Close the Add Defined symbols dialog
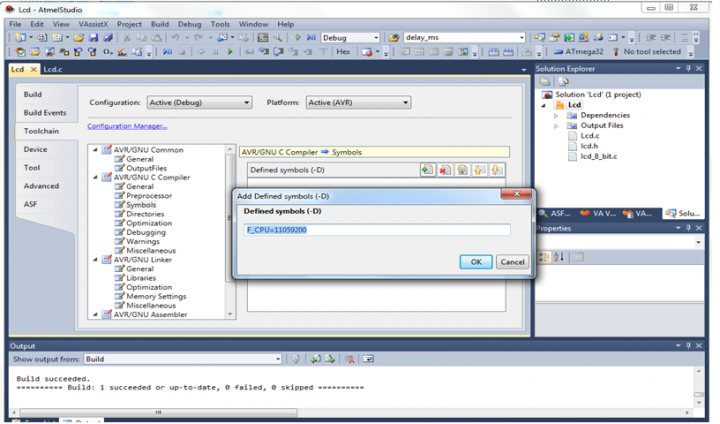This screenshot has height=424, width=720. click(x=516, y=194)
